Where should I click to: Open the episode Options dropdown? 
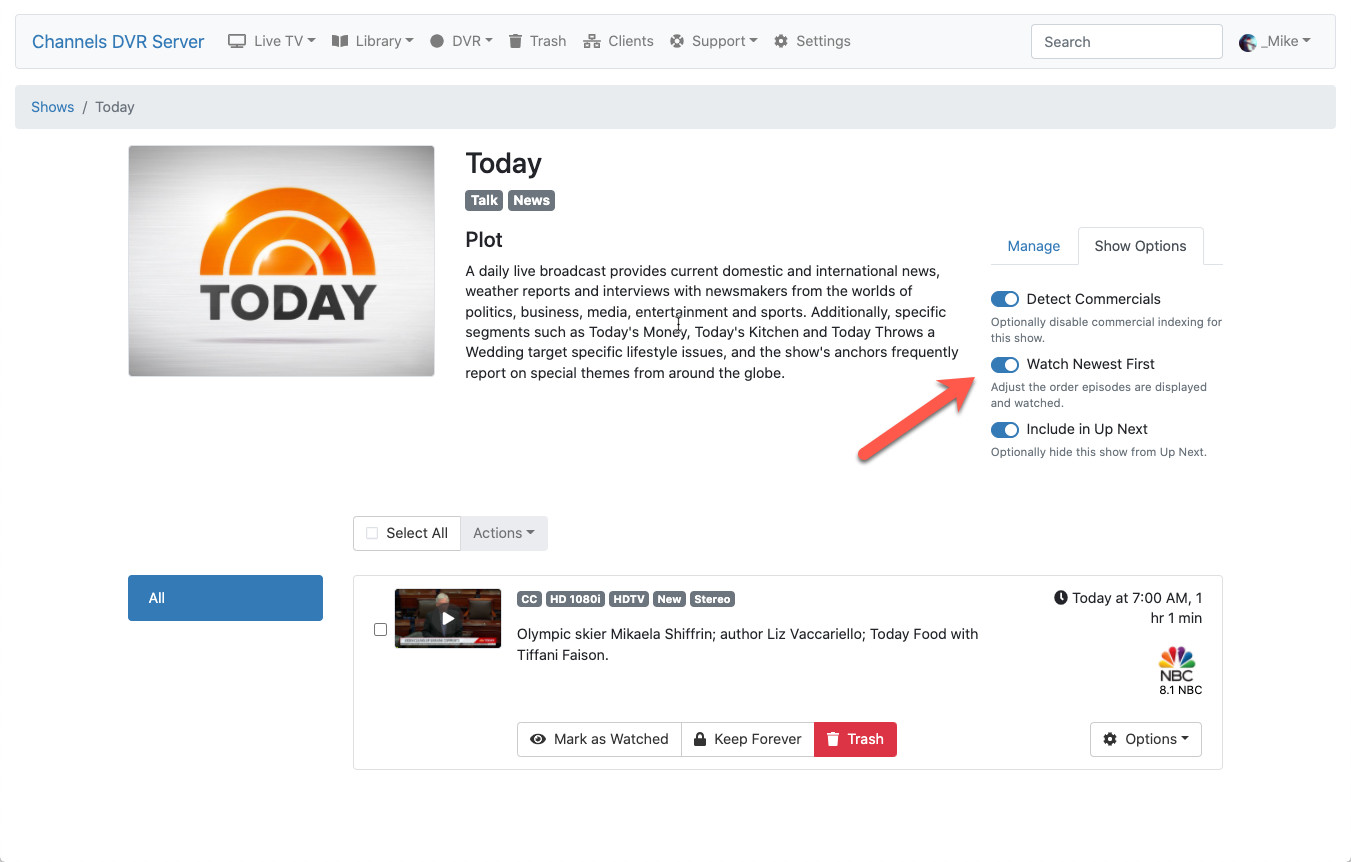click(x=1145, y=739)
